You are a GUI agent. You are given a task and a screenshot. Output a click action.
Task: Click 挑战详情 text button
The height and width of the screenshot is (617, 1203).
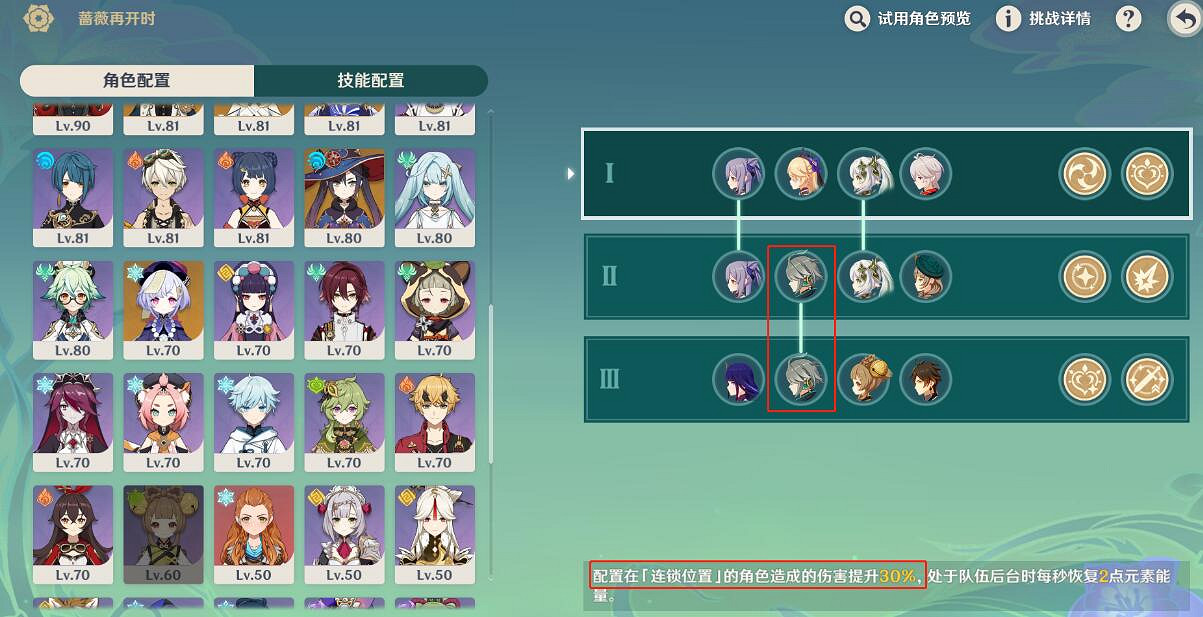(x=1060, y=18)
